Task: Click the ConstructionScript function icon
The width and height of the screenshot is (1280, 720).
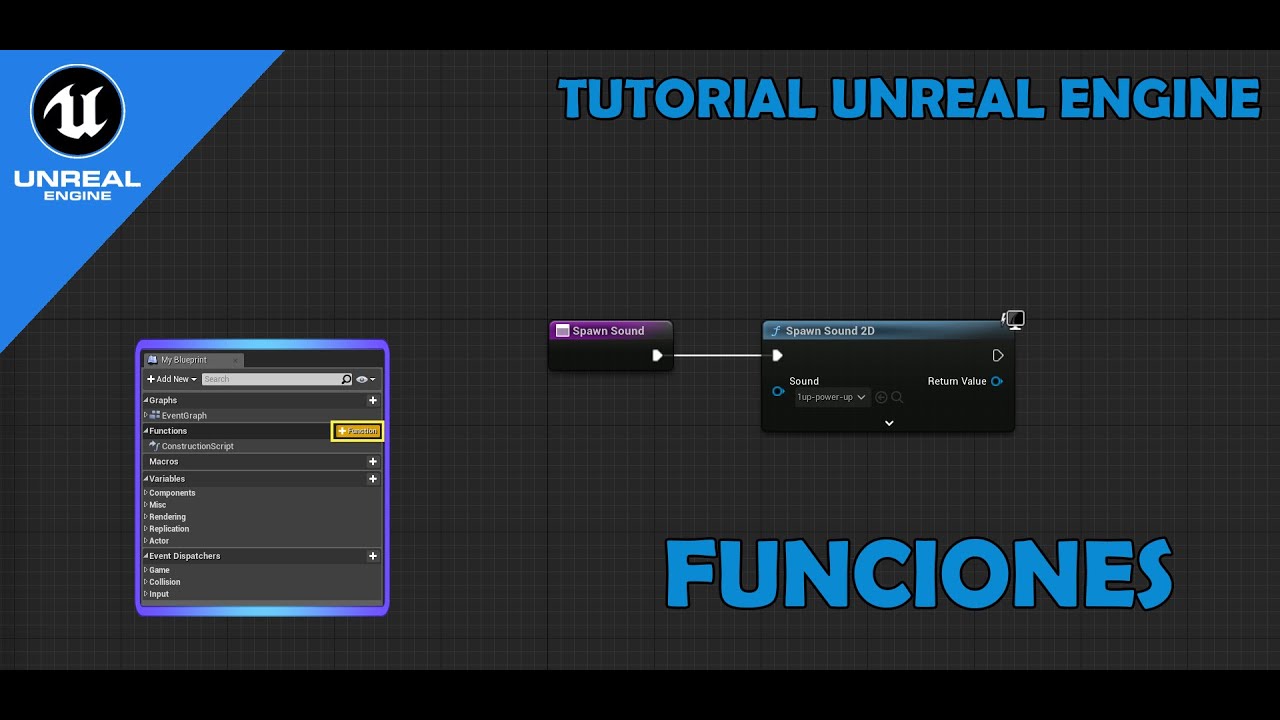Action: click(x=154, y=446)
